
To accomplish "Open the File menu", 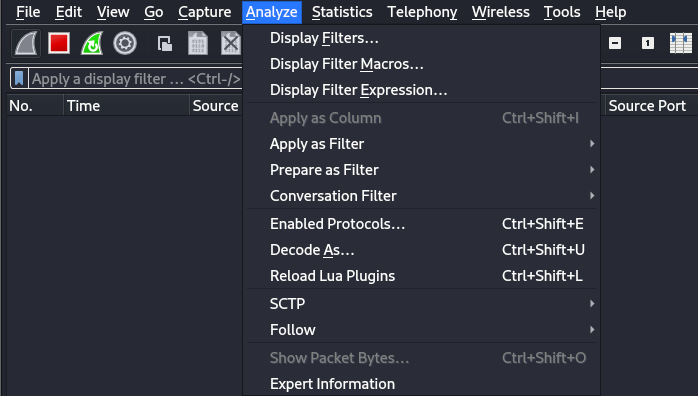I will [28, 12].
